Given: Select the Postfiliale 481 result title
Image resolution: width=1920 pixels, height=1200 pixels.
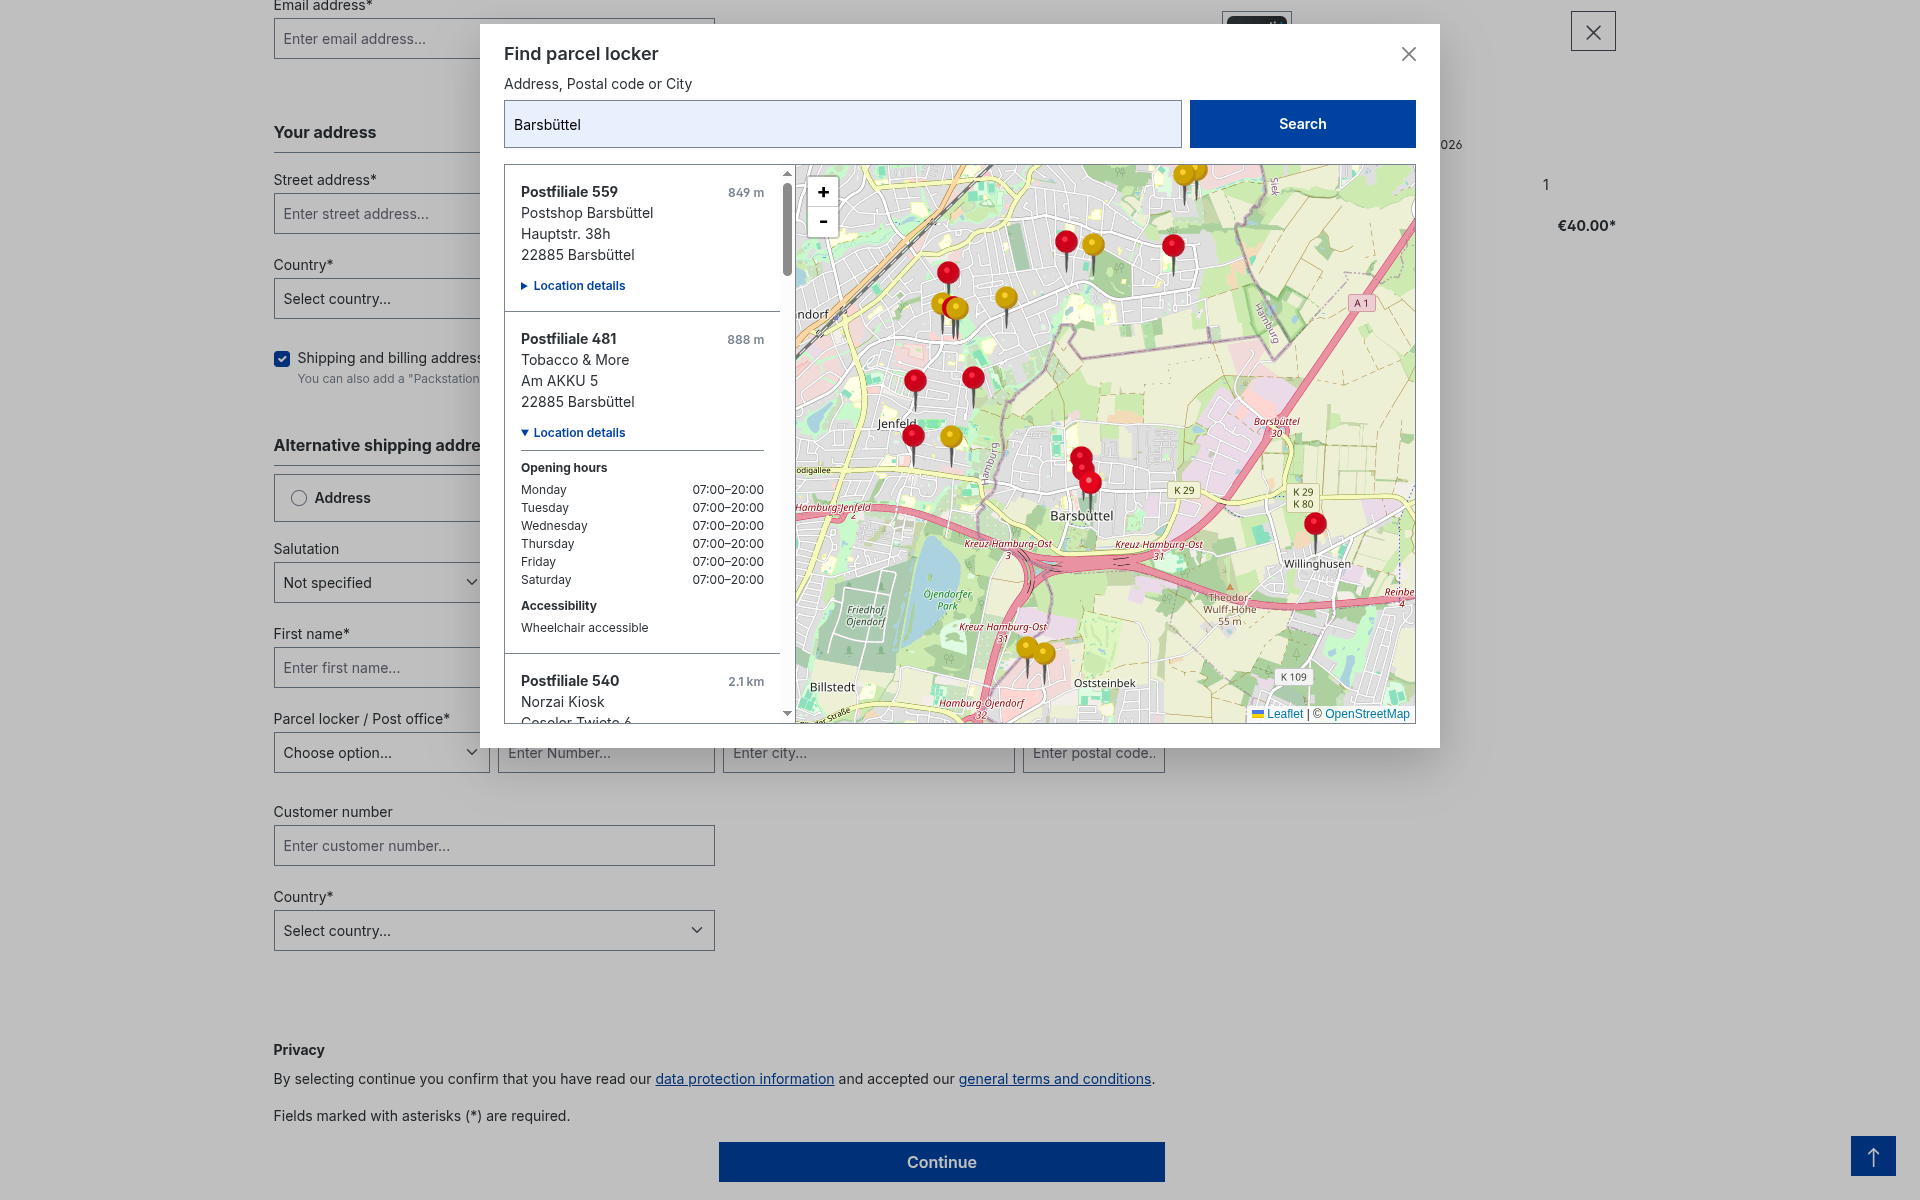Looking at the screenshot, I should pos(568,339).
